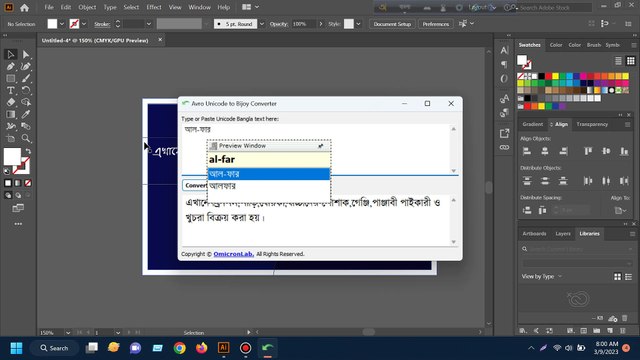Click Horizontal Align Left icon
Viewport: 640px width, 360px height.
[x=527, y=151]
